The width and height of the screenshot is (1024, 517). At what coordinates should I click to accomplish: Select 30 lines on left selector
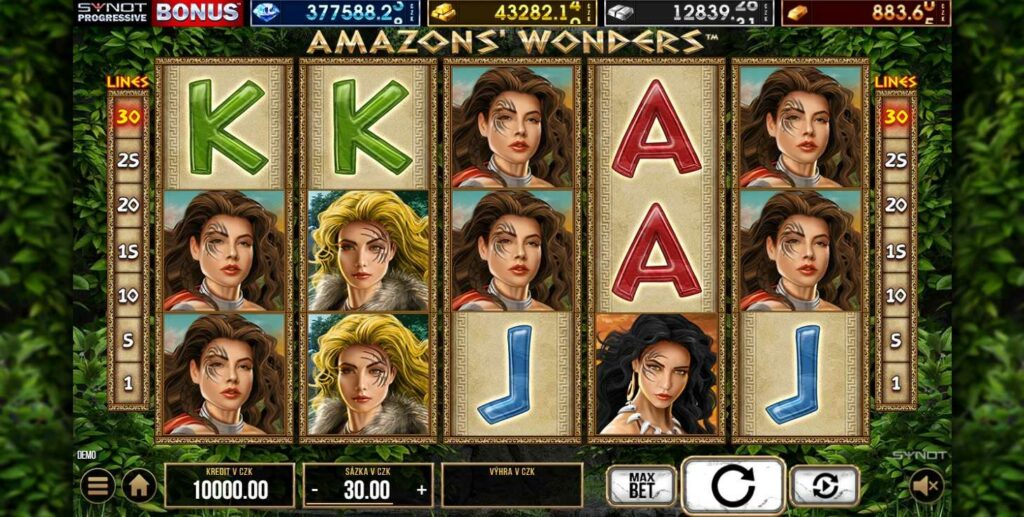128,117
